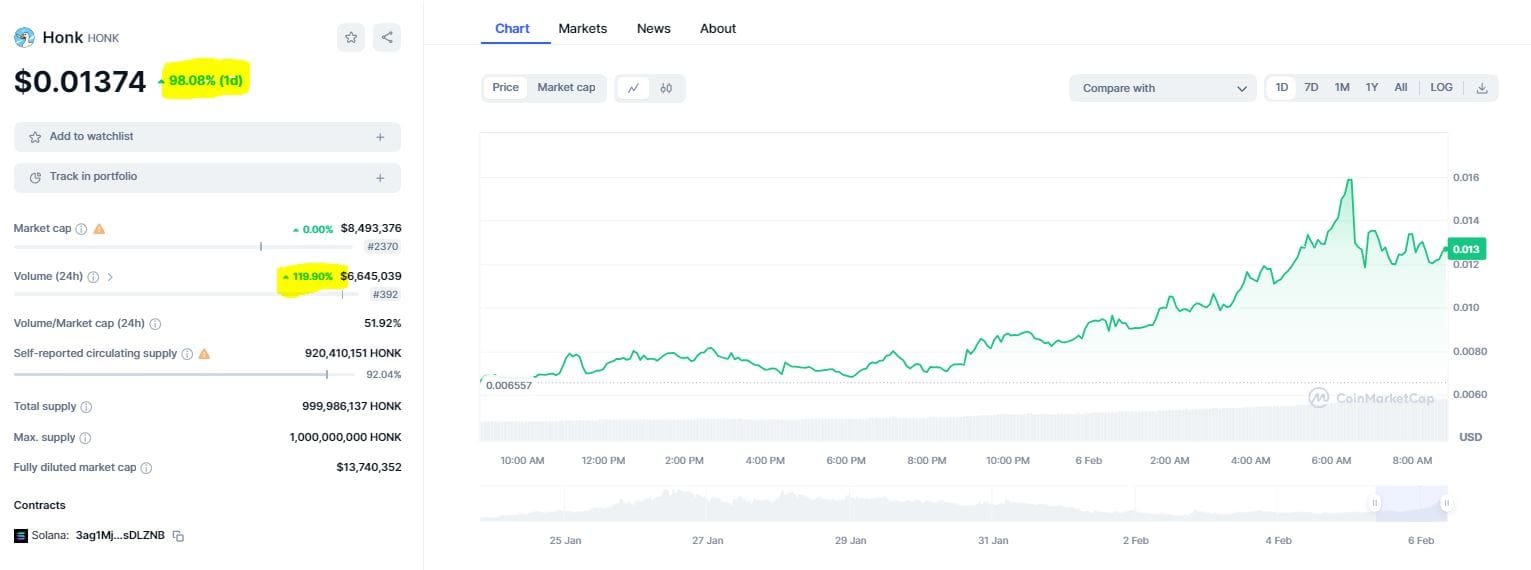View info icon next to Total supply
This screenshot has width=1531, height=570.
point(86,407)
